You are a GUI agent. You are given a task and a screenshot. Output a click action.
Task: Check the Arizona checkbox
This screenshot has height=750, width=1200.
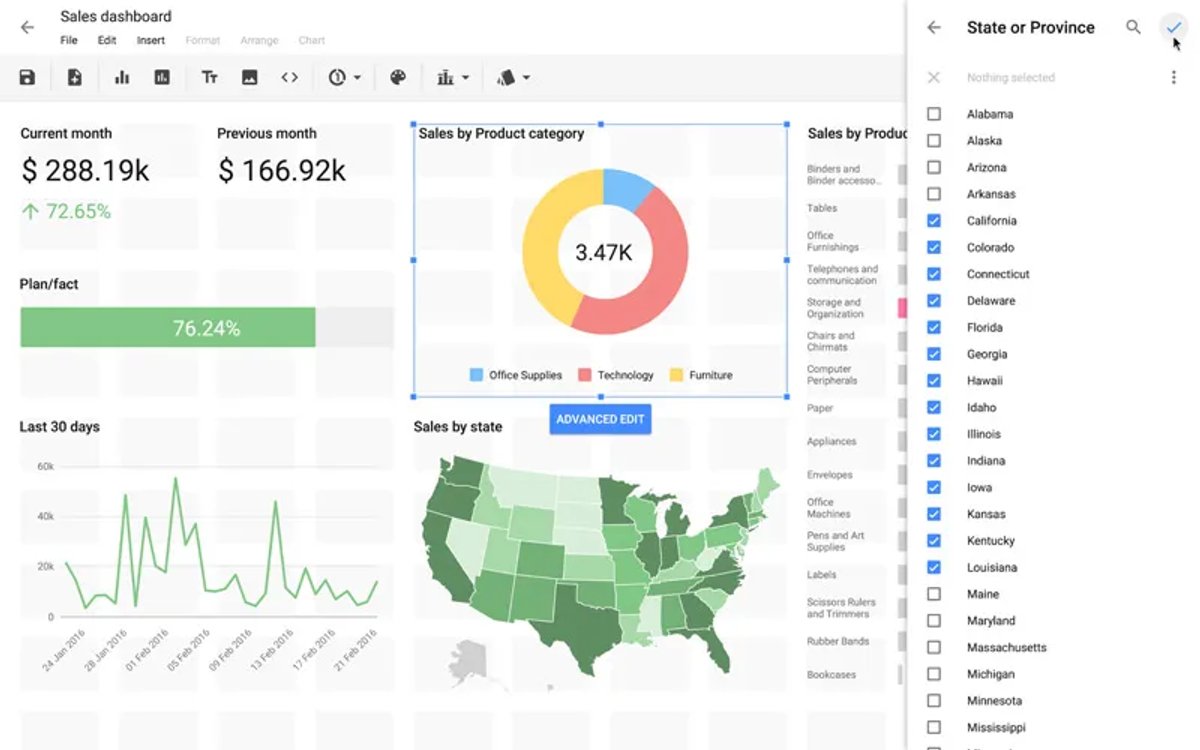934,167
